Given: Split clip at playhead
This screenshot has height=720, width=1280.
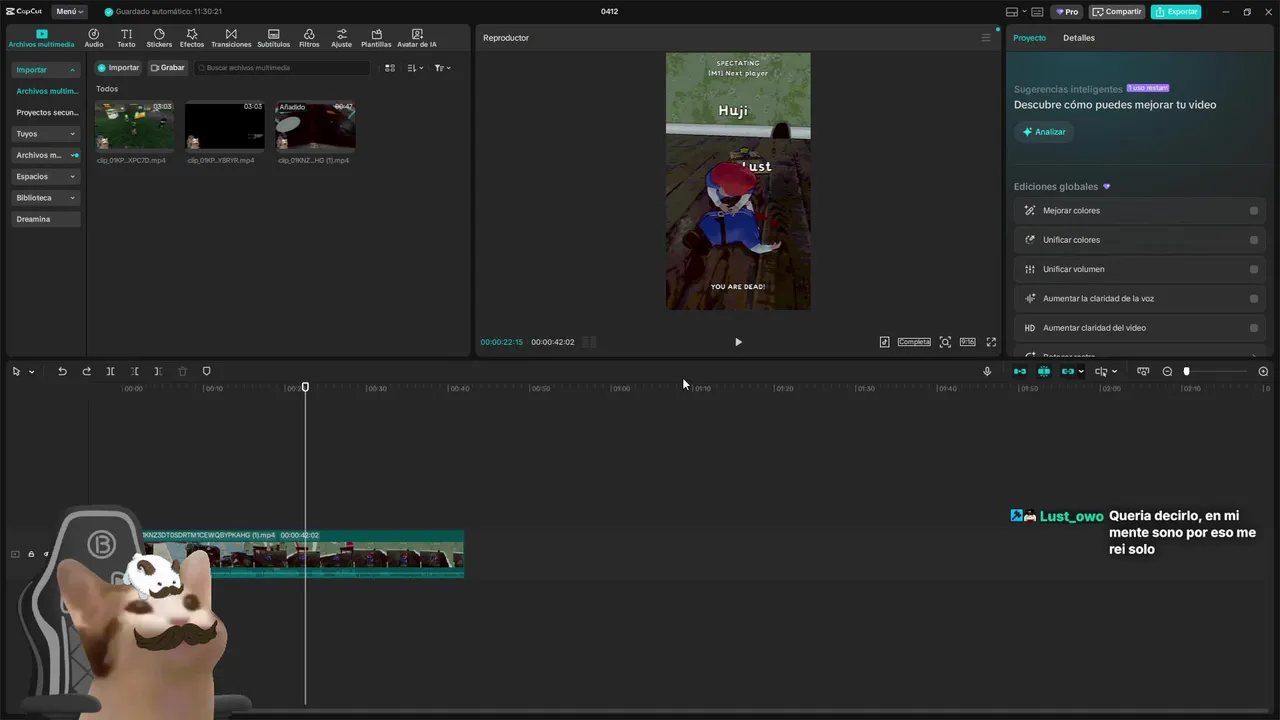Looking at the screenshot, I should [111, 371].
